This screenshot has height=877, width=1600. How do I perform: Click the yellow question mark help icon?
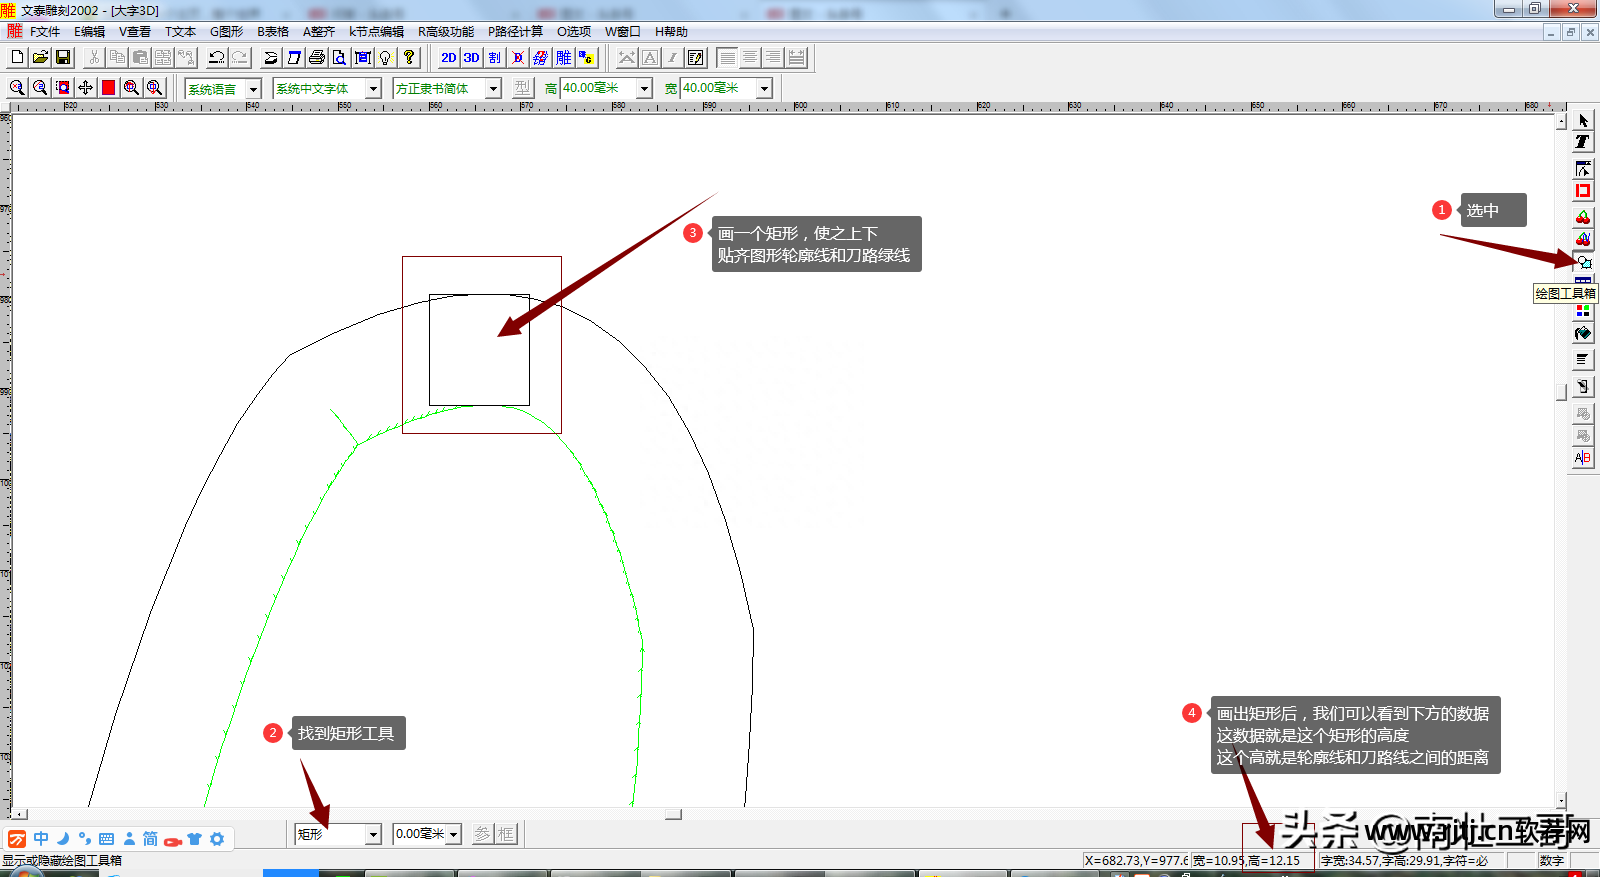coord(409,58)
